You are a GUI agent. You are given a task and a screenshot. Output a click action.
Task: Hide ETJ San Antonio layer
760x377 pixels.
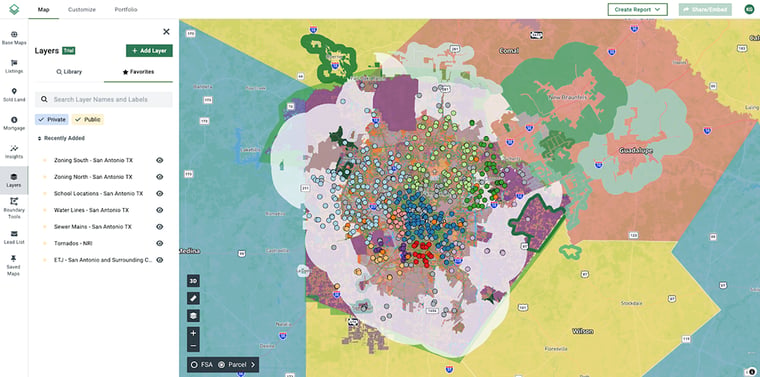159,260
